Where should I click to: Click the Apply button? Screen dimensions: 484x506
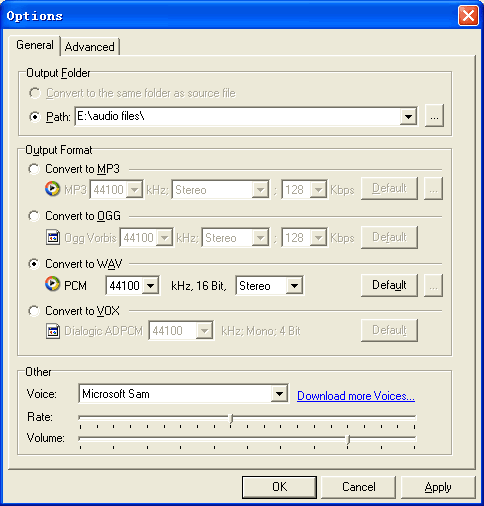[x=438, y=487]
